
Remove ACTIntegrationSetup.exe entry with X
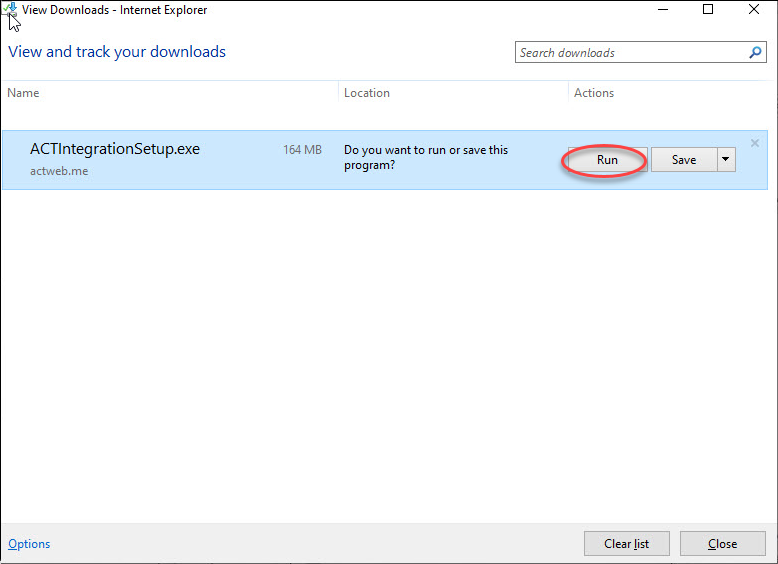[755, 143]
